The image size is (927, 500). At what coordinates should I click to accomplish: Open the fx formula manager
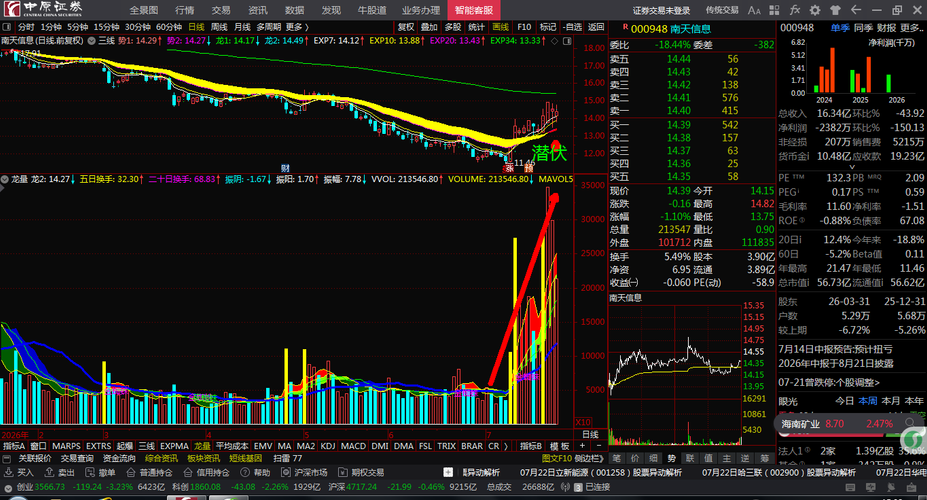click(x=795, y=10)
